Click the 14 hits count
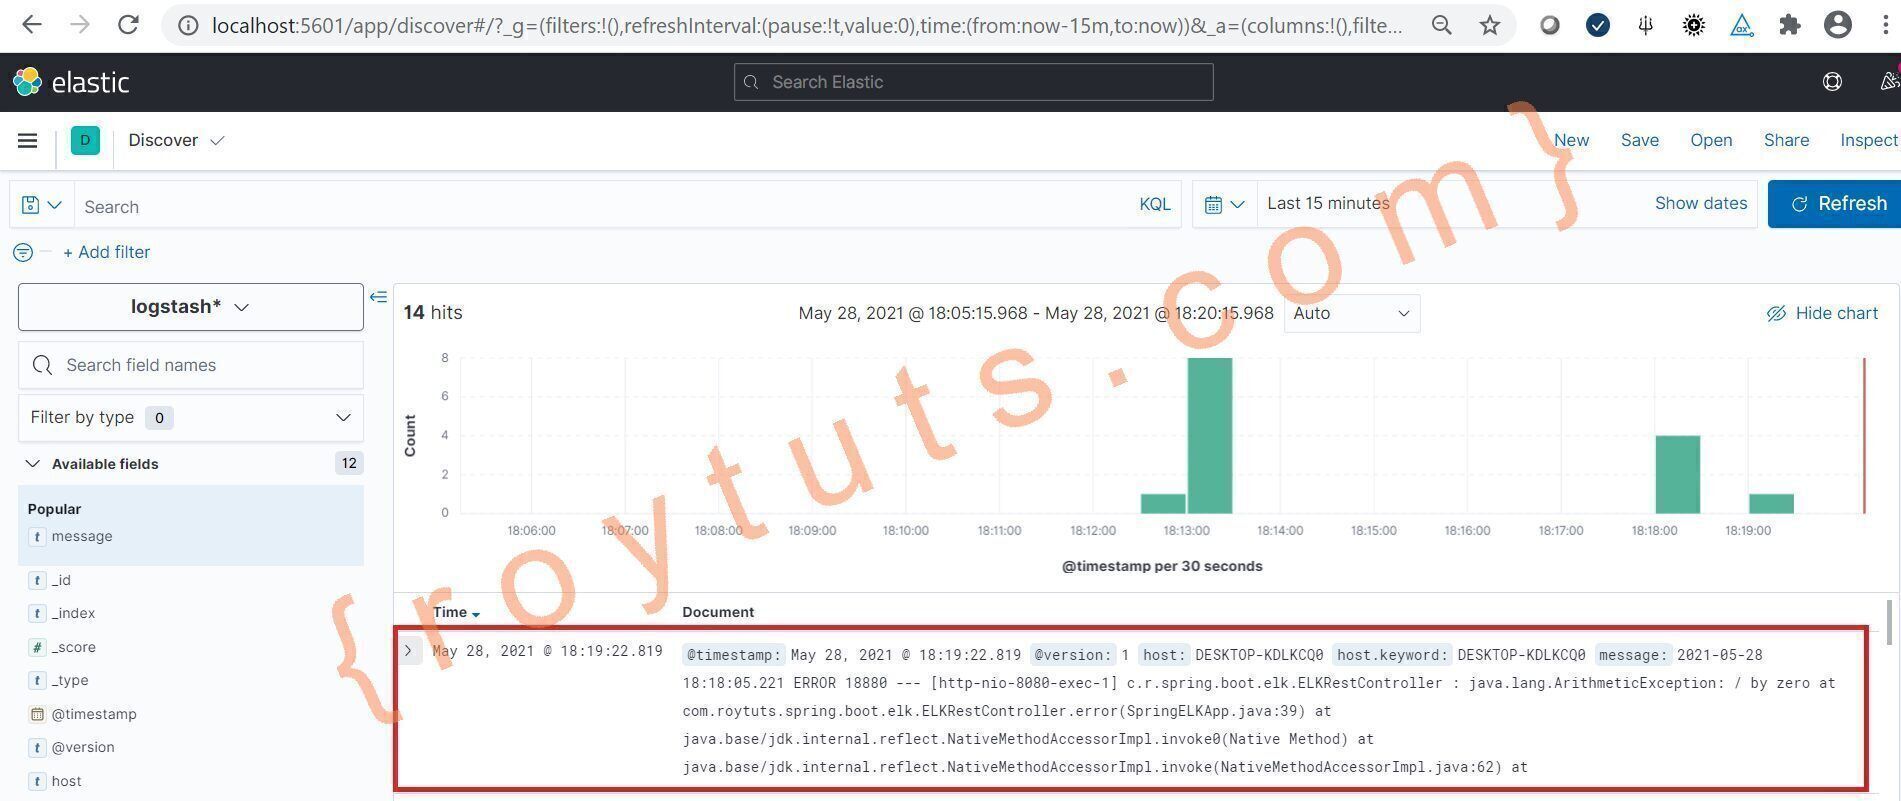This screenshot has width=1901, height=801. pyautogui.click(x=433, y=313)
